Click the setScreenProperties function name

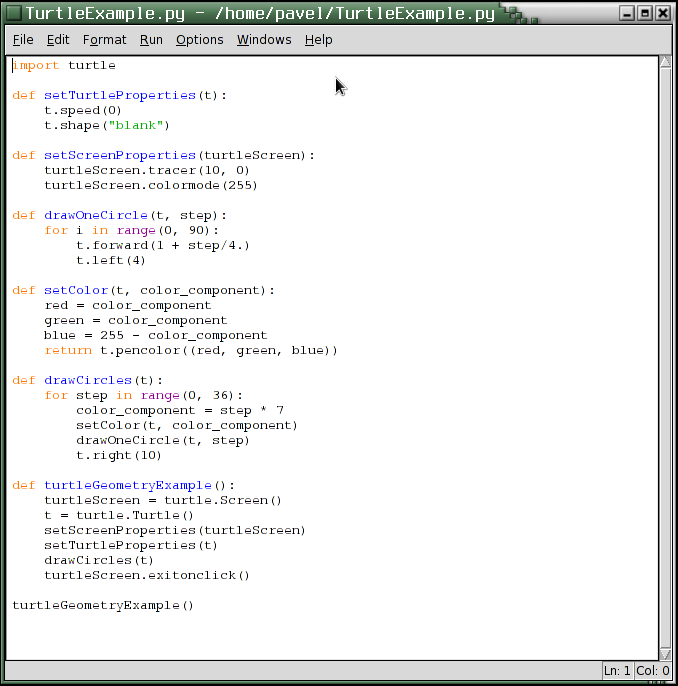119,155
